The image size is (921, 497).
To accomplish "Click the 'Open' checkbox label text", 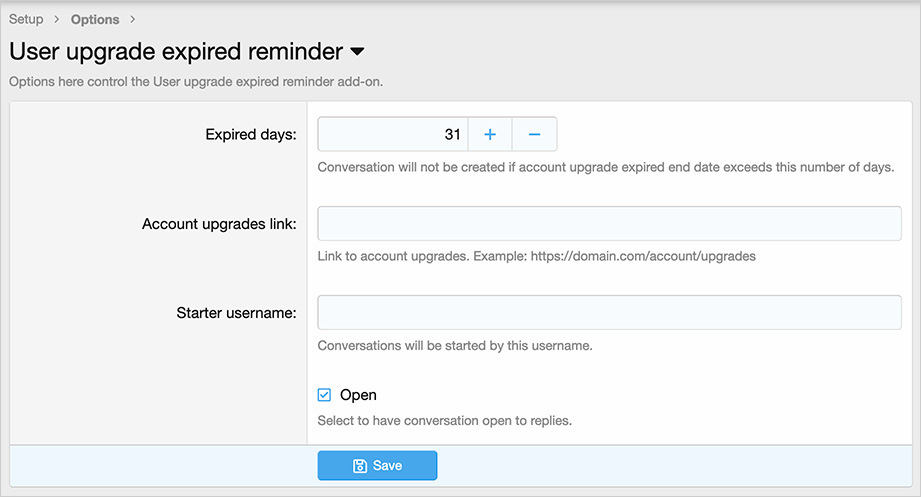I will pos(358,395).
